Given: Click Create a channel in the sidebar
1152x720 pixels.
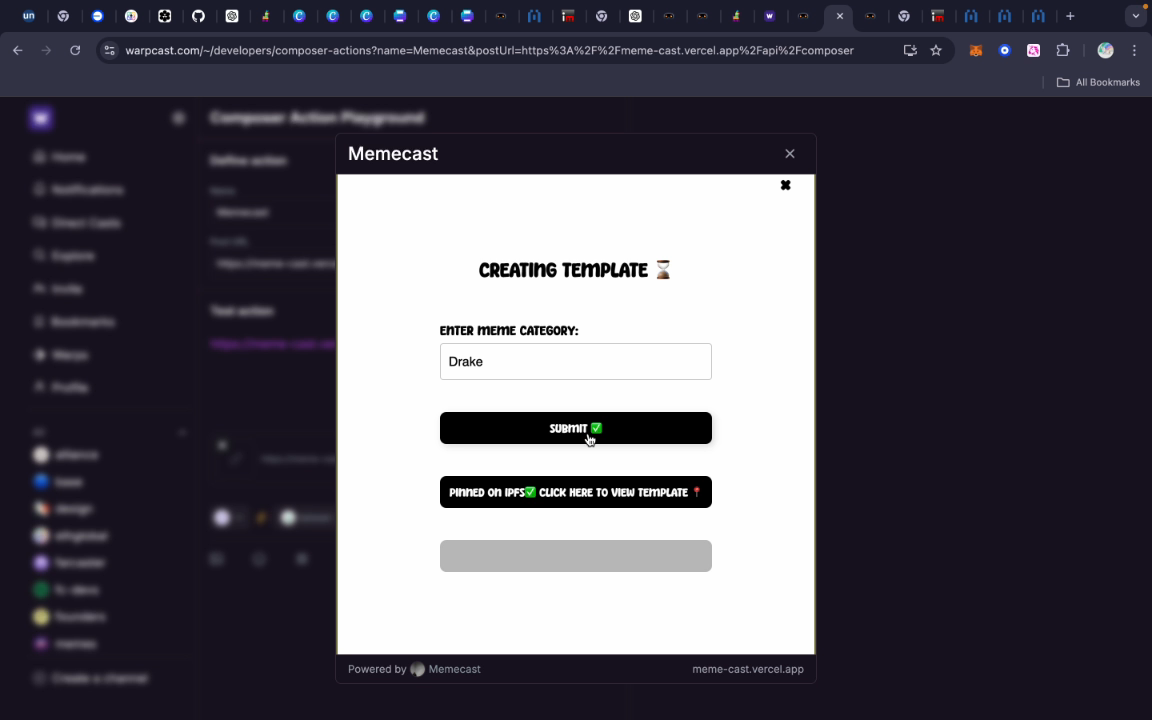Looking at the screenshot, I should (90, 678).
